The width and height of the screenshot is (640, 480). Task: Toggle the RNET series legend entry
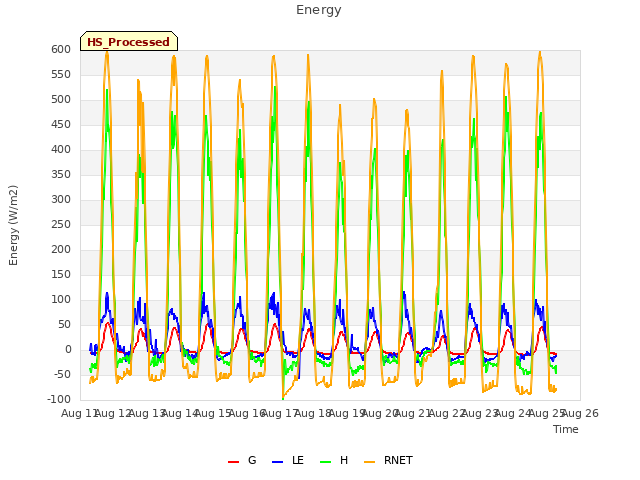tap(388, 460)
